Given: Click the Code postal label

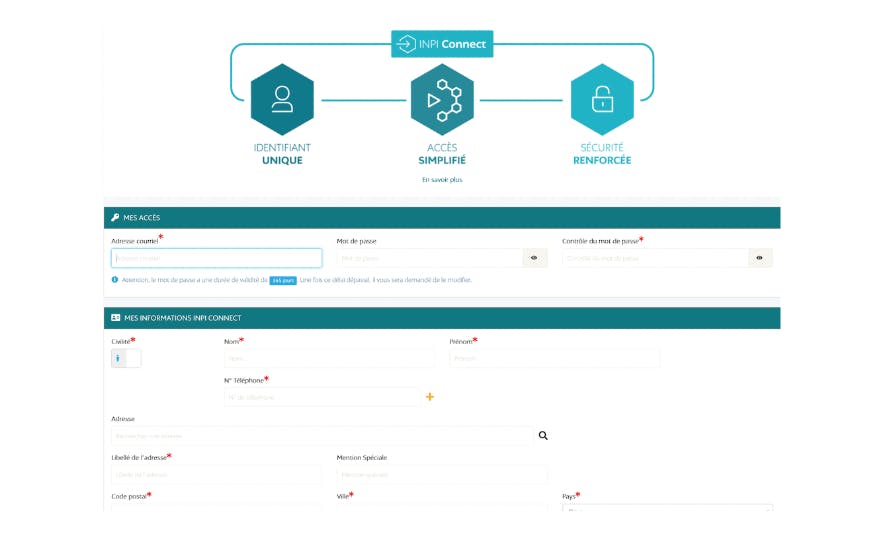Looking at the screenshot, I should pyautogui.click(x=129, y=496).
